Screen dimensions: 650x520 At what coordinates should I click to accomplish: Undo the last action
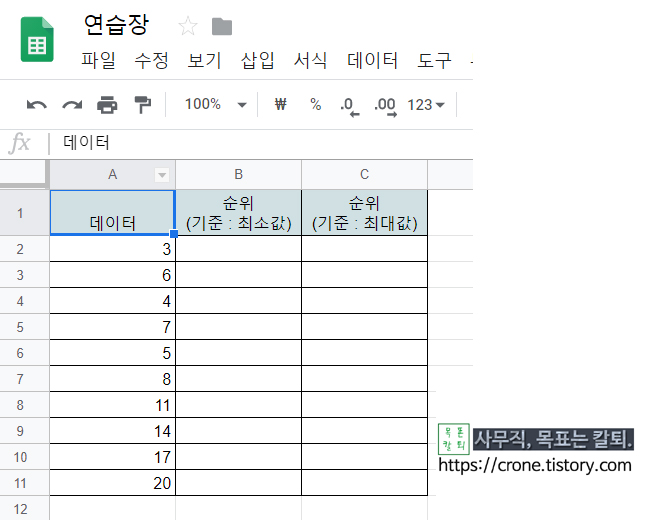[36, 104]
